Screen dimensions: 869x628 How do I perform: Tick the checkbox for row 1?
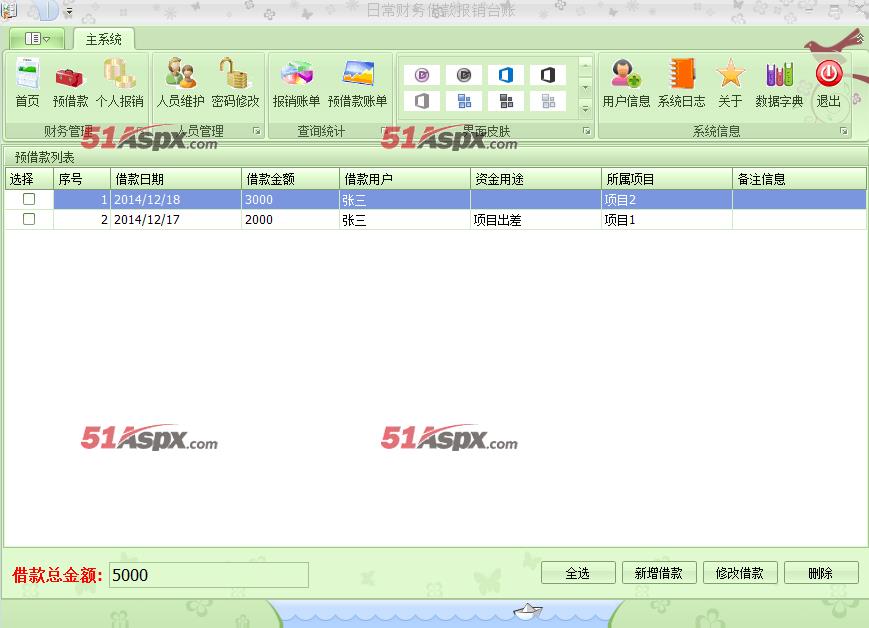(x=29, y=199)
